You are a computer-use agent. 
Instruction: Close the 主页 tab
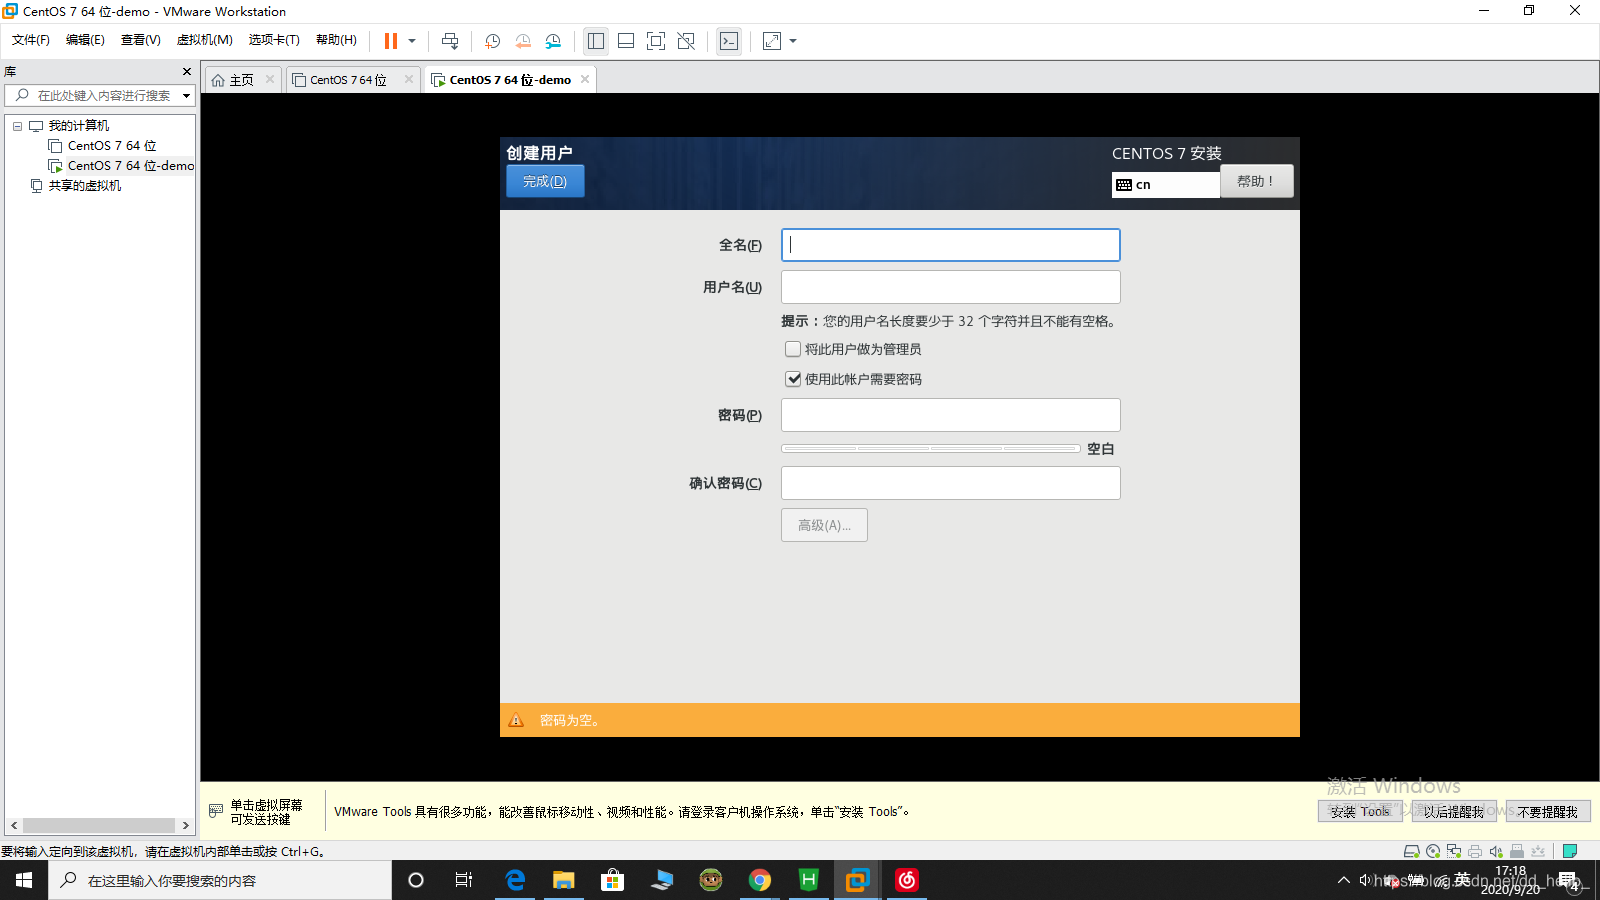click(x=269, y=79)
